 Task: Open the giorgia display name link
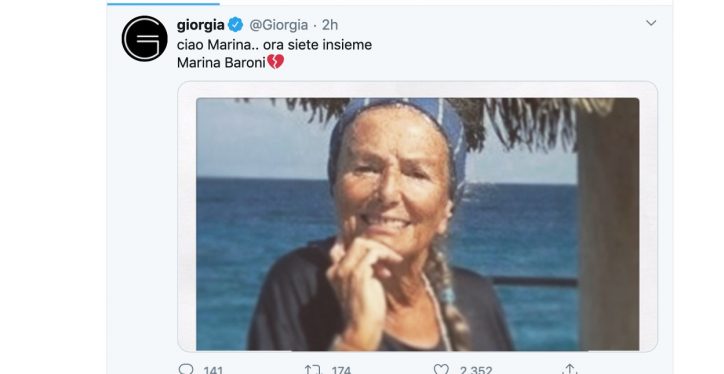point(201,25)
